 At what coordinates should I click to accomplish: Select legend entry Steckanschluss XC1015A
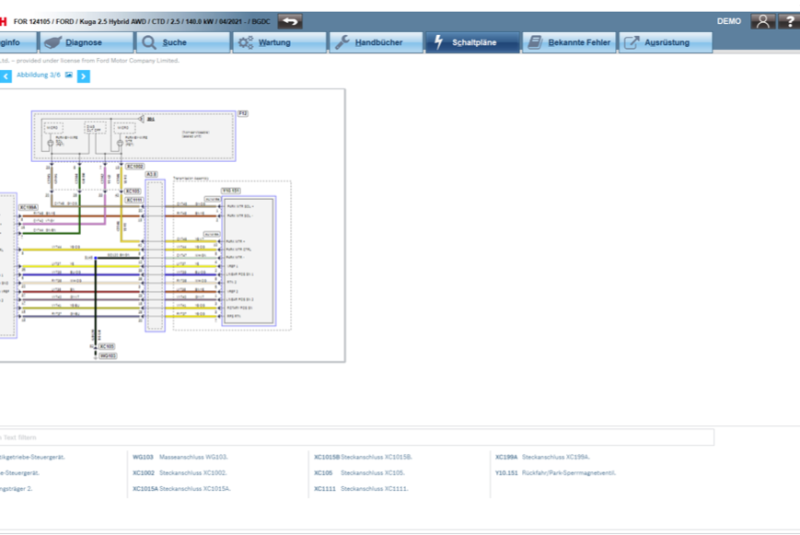[x=182, y=489]
